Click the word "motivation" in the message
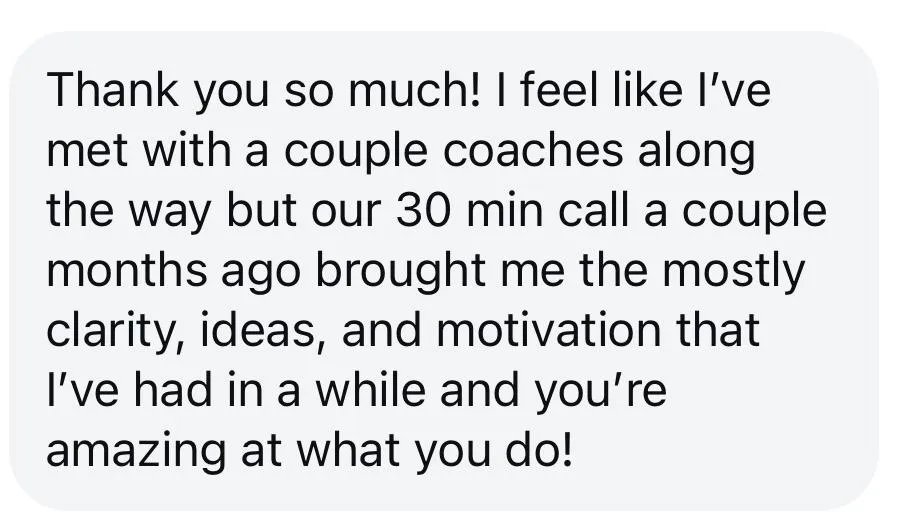The width and height of the screenshot is (913, 528). pyautogui.click(x=548, y=331)
